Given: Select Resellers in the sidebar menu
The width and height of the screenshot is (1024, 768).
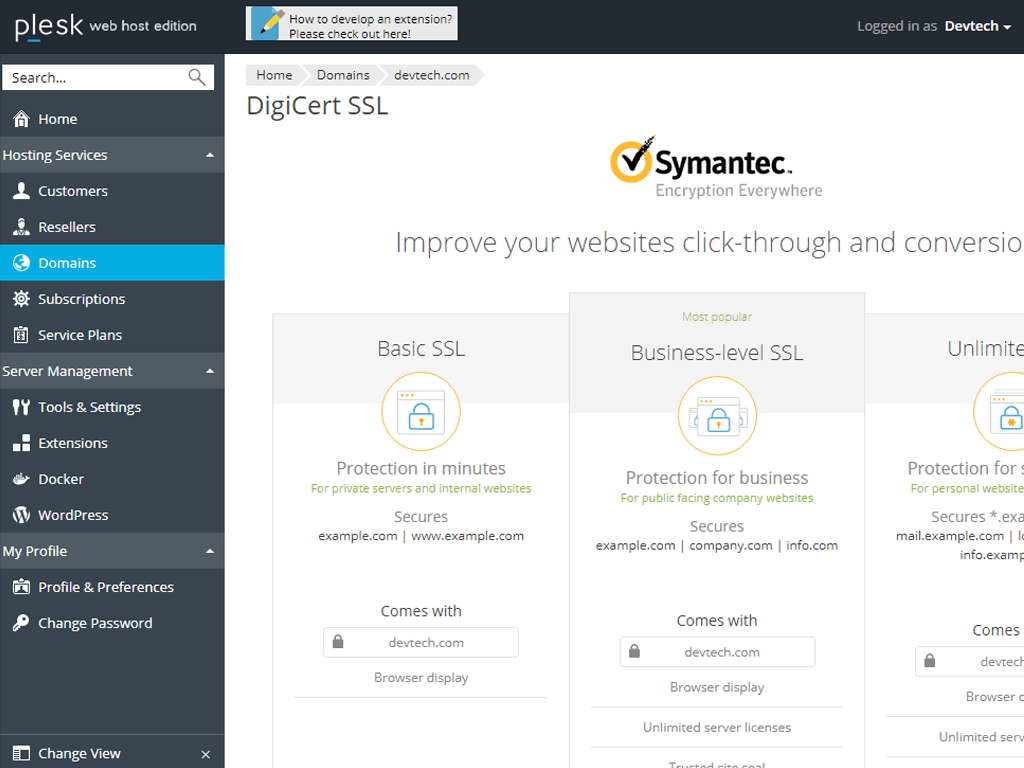Looking at the screenshot, I should point(67,227).
